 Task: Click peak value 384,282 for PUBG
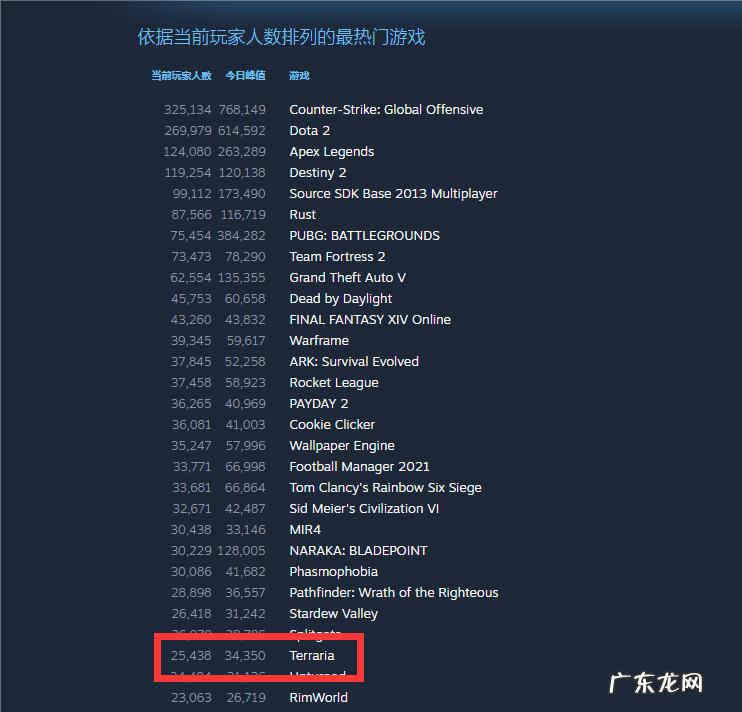click(241, 236)
